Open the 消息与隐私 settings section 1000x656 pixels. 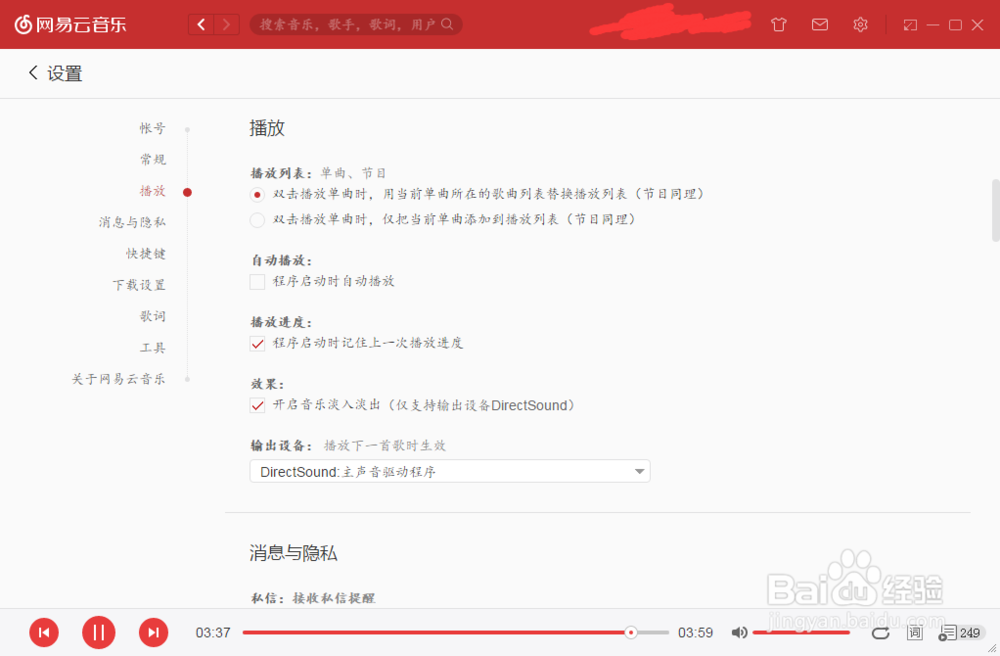131,222
